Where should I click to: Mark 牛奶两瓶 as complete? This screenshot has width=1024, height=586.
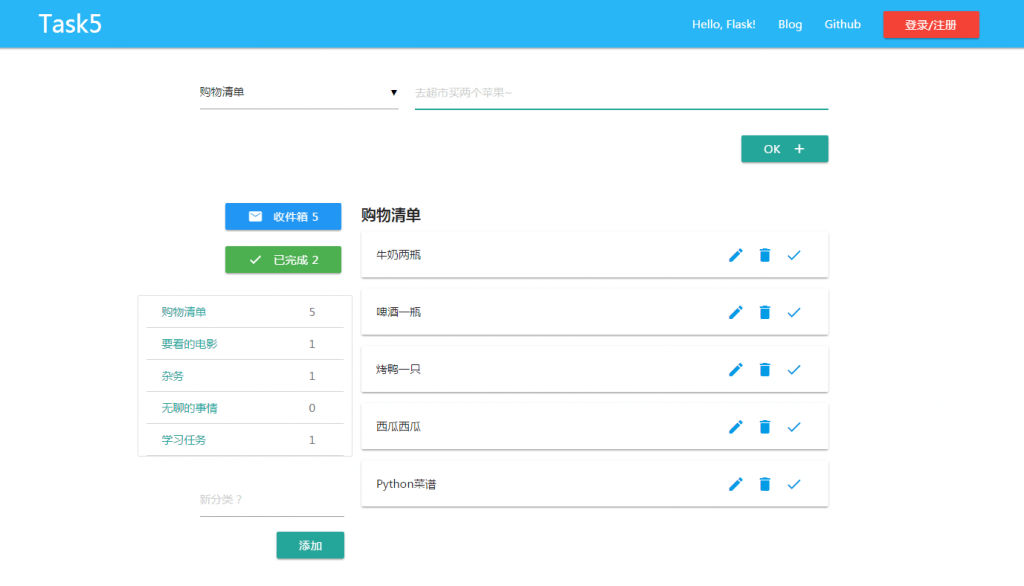coord(795,255)
